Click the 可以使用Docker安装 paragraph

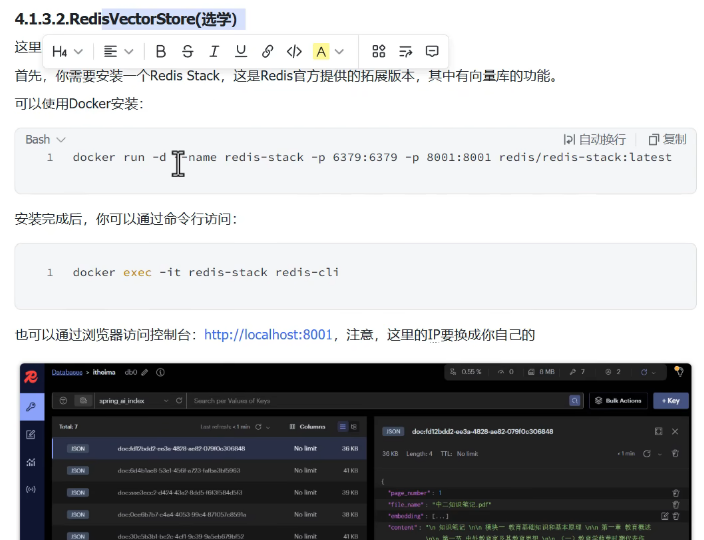pos(79,104)
